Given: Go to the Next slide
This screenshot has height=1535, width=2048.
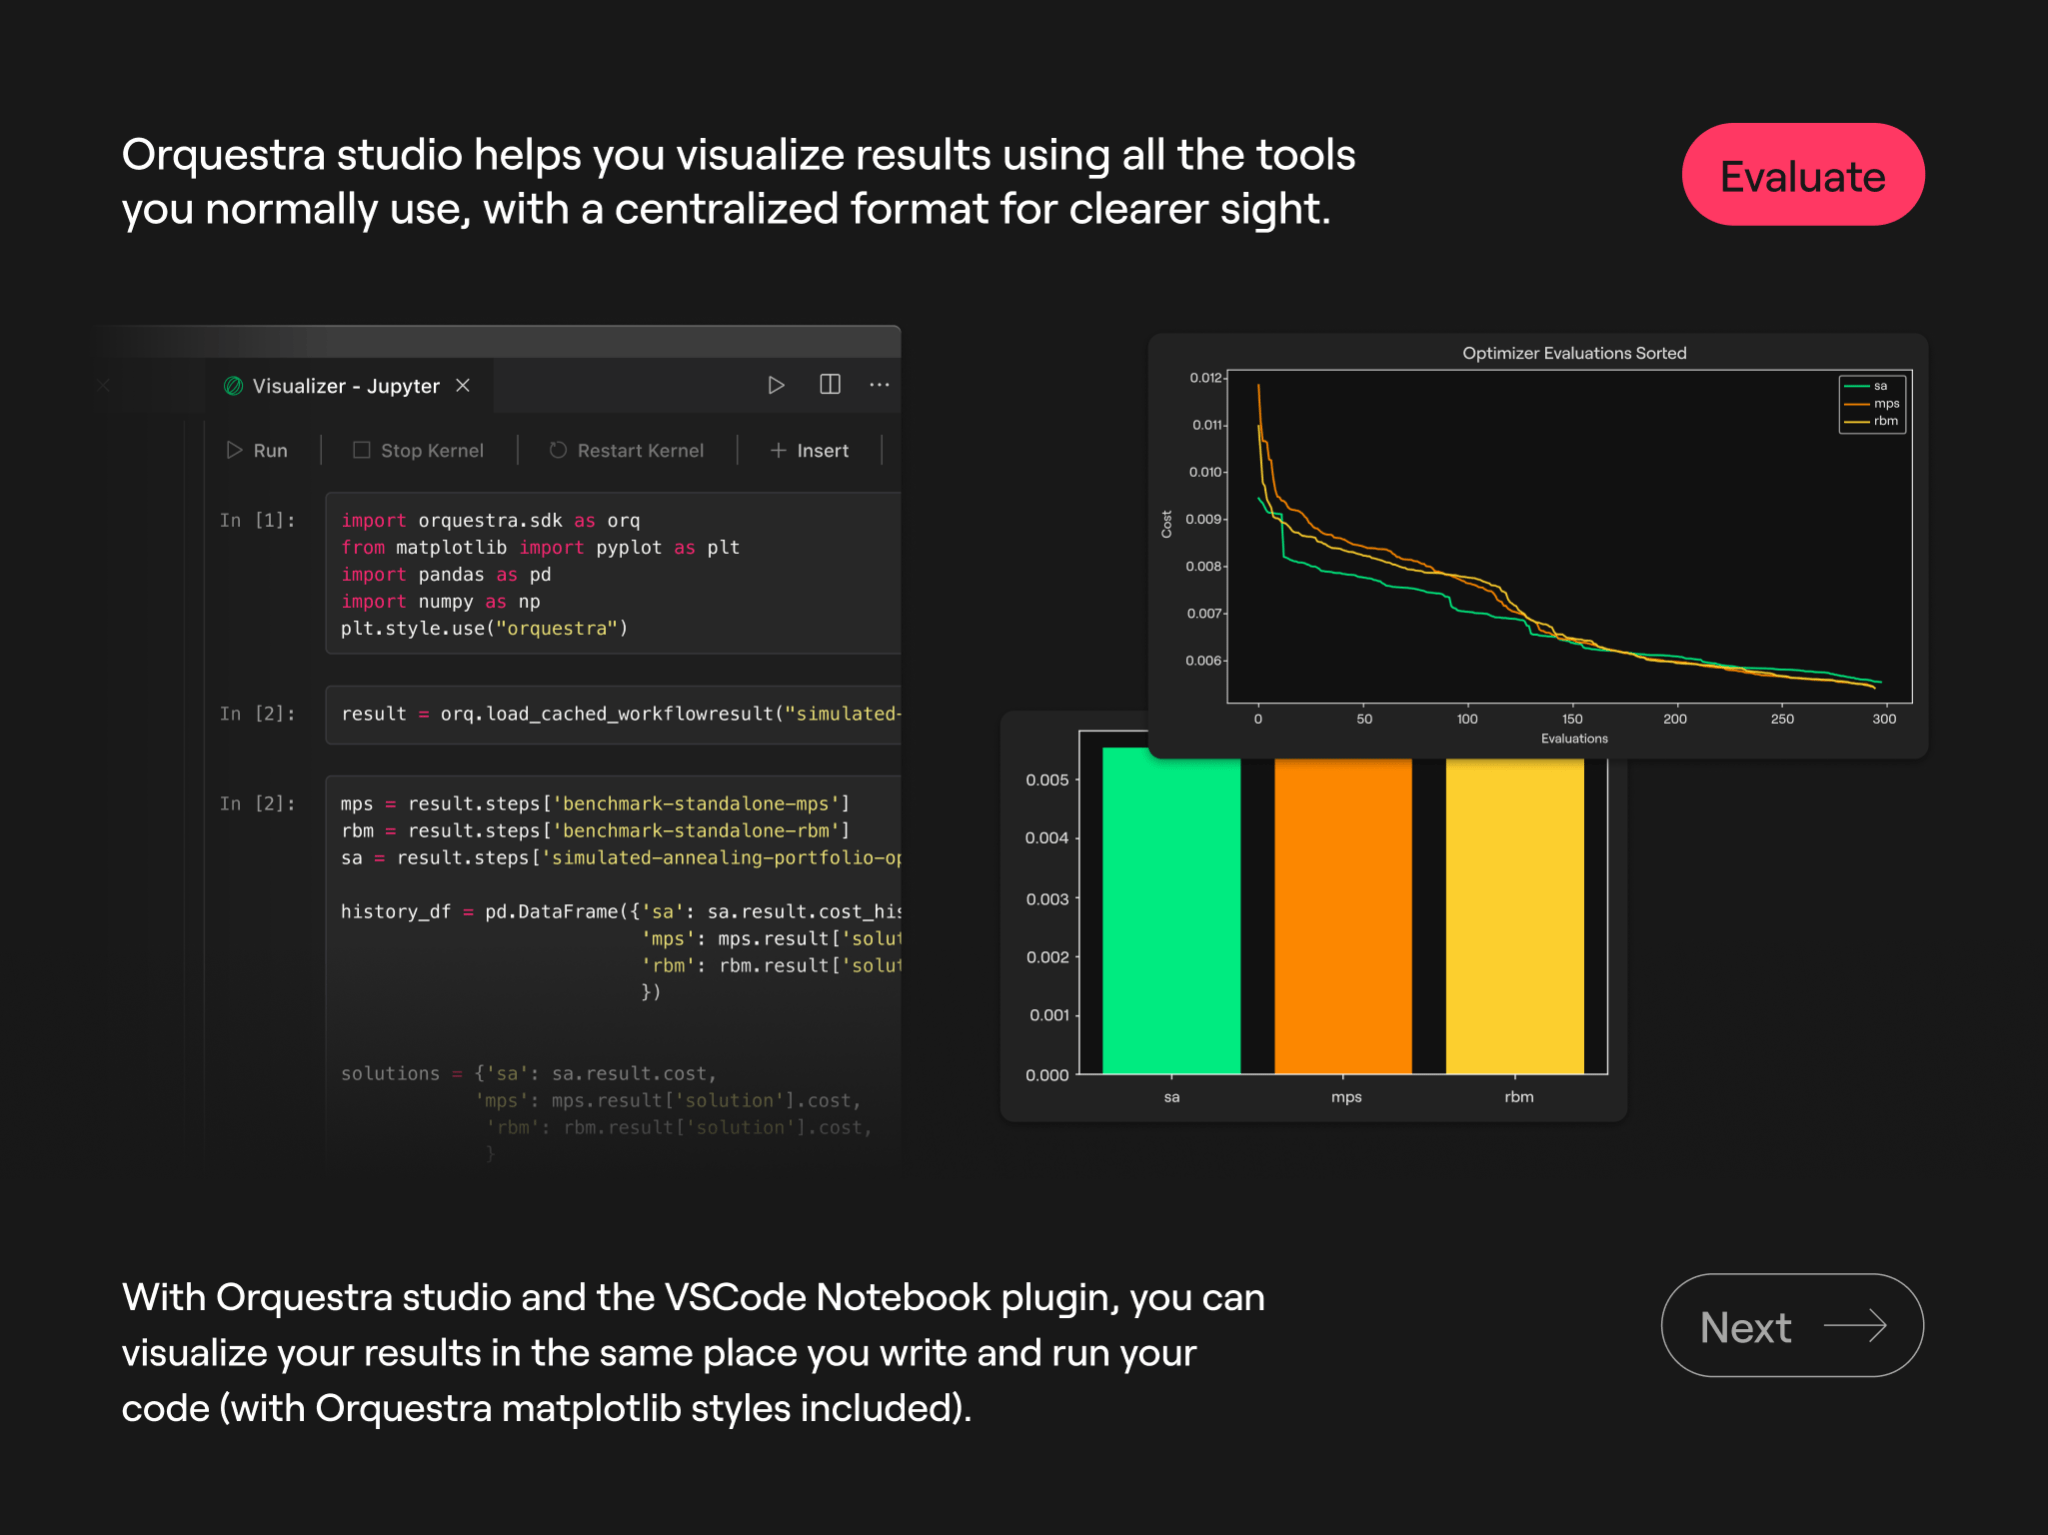Looking at the screenshot, I should point(1792,1326).
